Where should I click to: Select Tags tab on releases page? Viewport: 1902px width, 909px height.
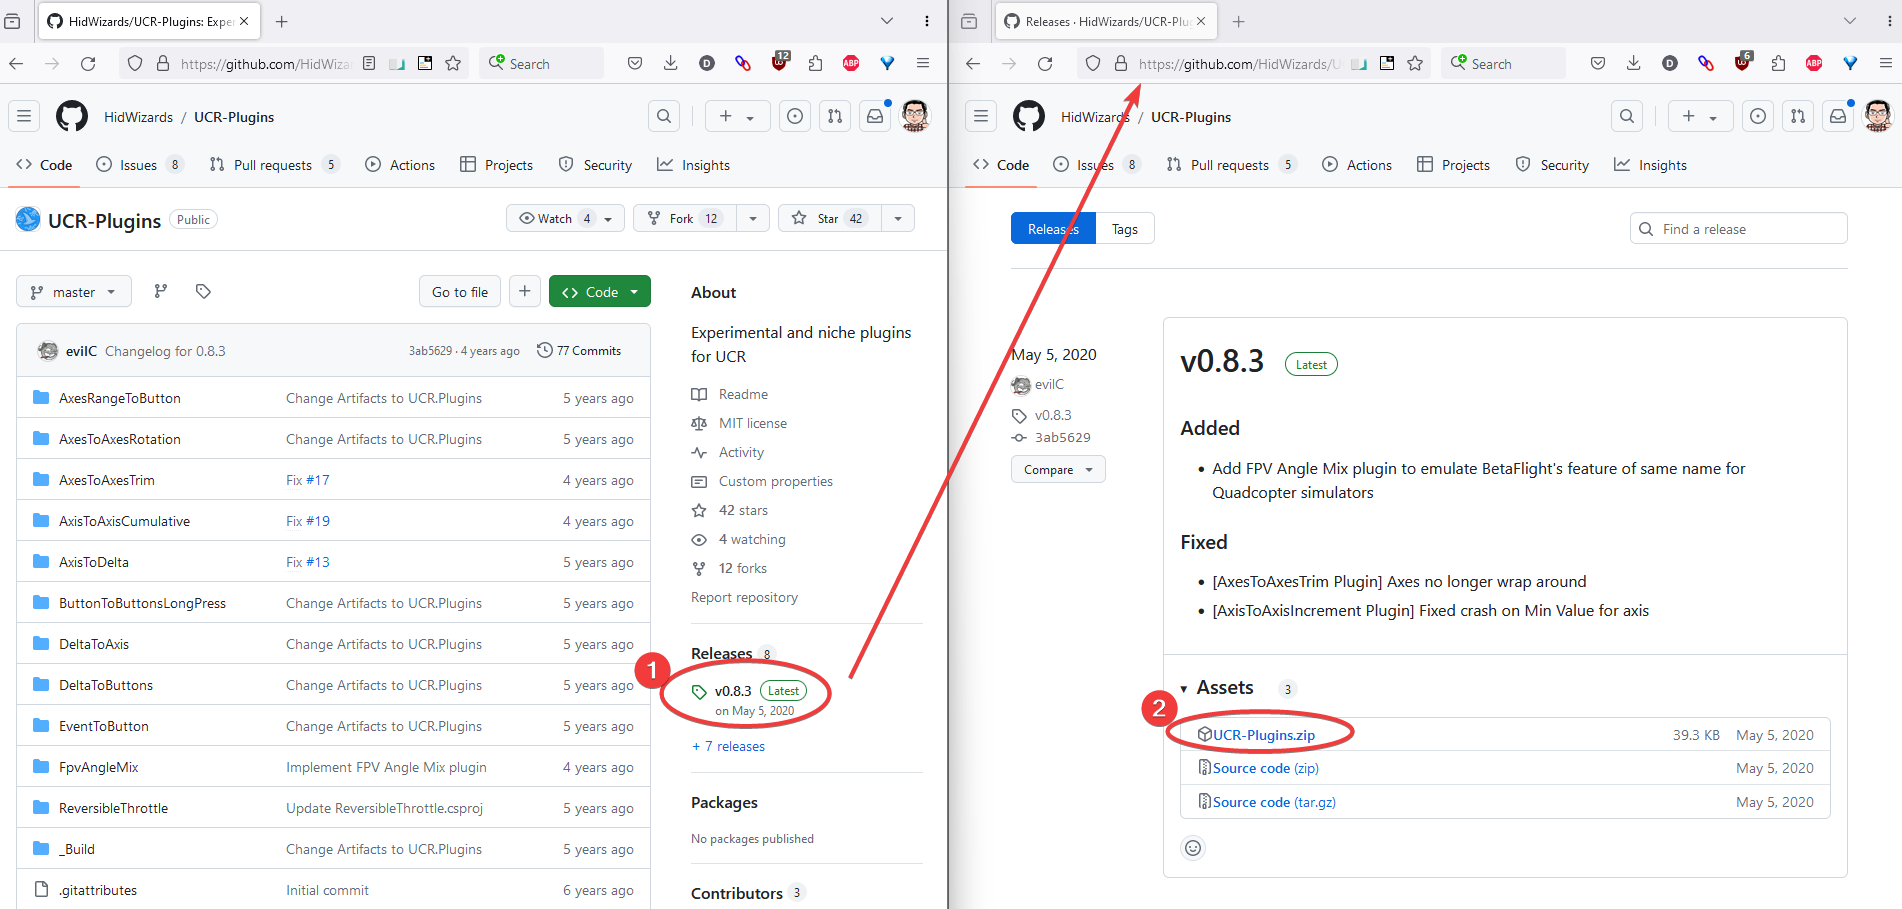[1125, 229]
